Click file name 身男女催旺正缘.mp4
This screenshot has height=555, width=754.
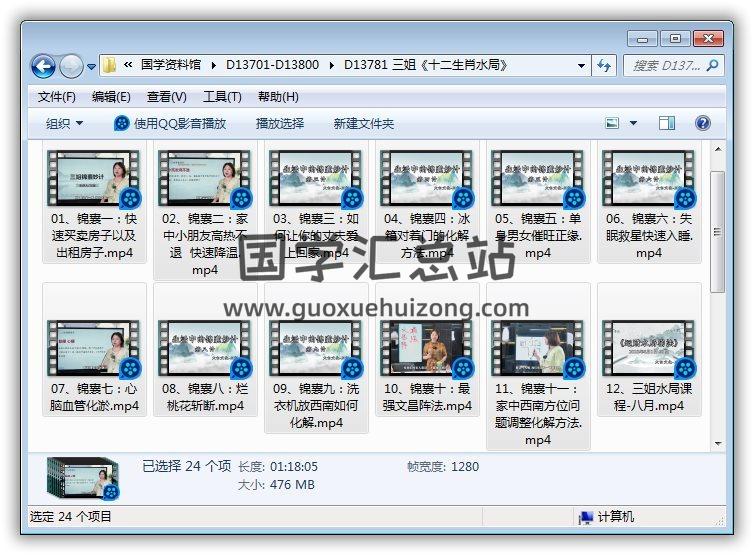[x=538, y=244]
